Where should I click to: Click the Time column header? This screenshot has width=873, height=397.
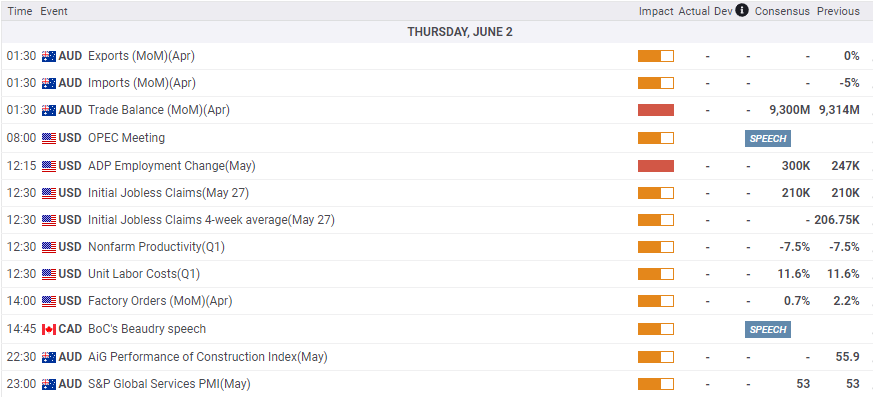pos(19,11)
